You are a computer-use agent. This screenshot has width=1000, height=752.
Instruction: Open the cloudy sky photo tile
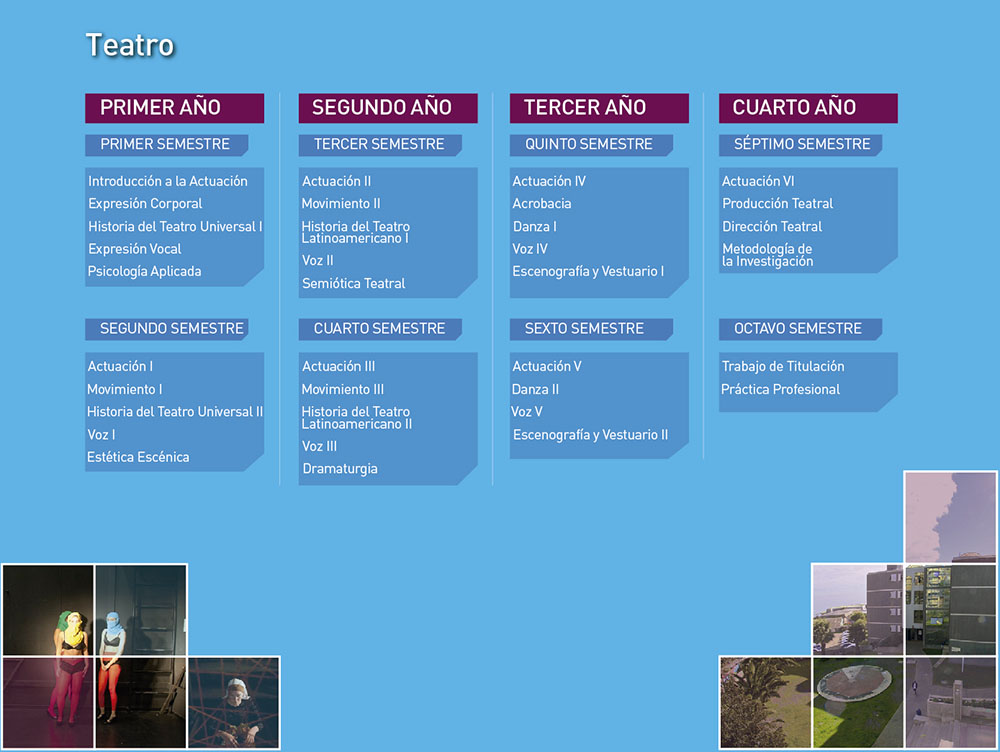coord(951,517)
